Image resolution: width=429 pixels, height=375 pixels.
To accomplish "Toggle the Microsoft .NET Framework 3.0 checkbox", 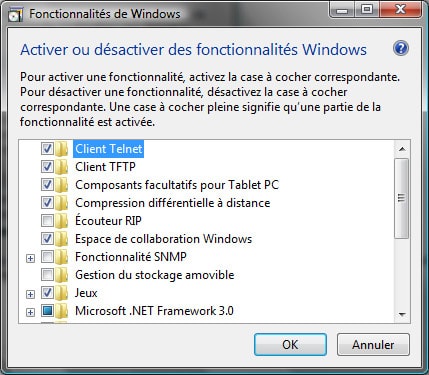I will pos(47,311).
